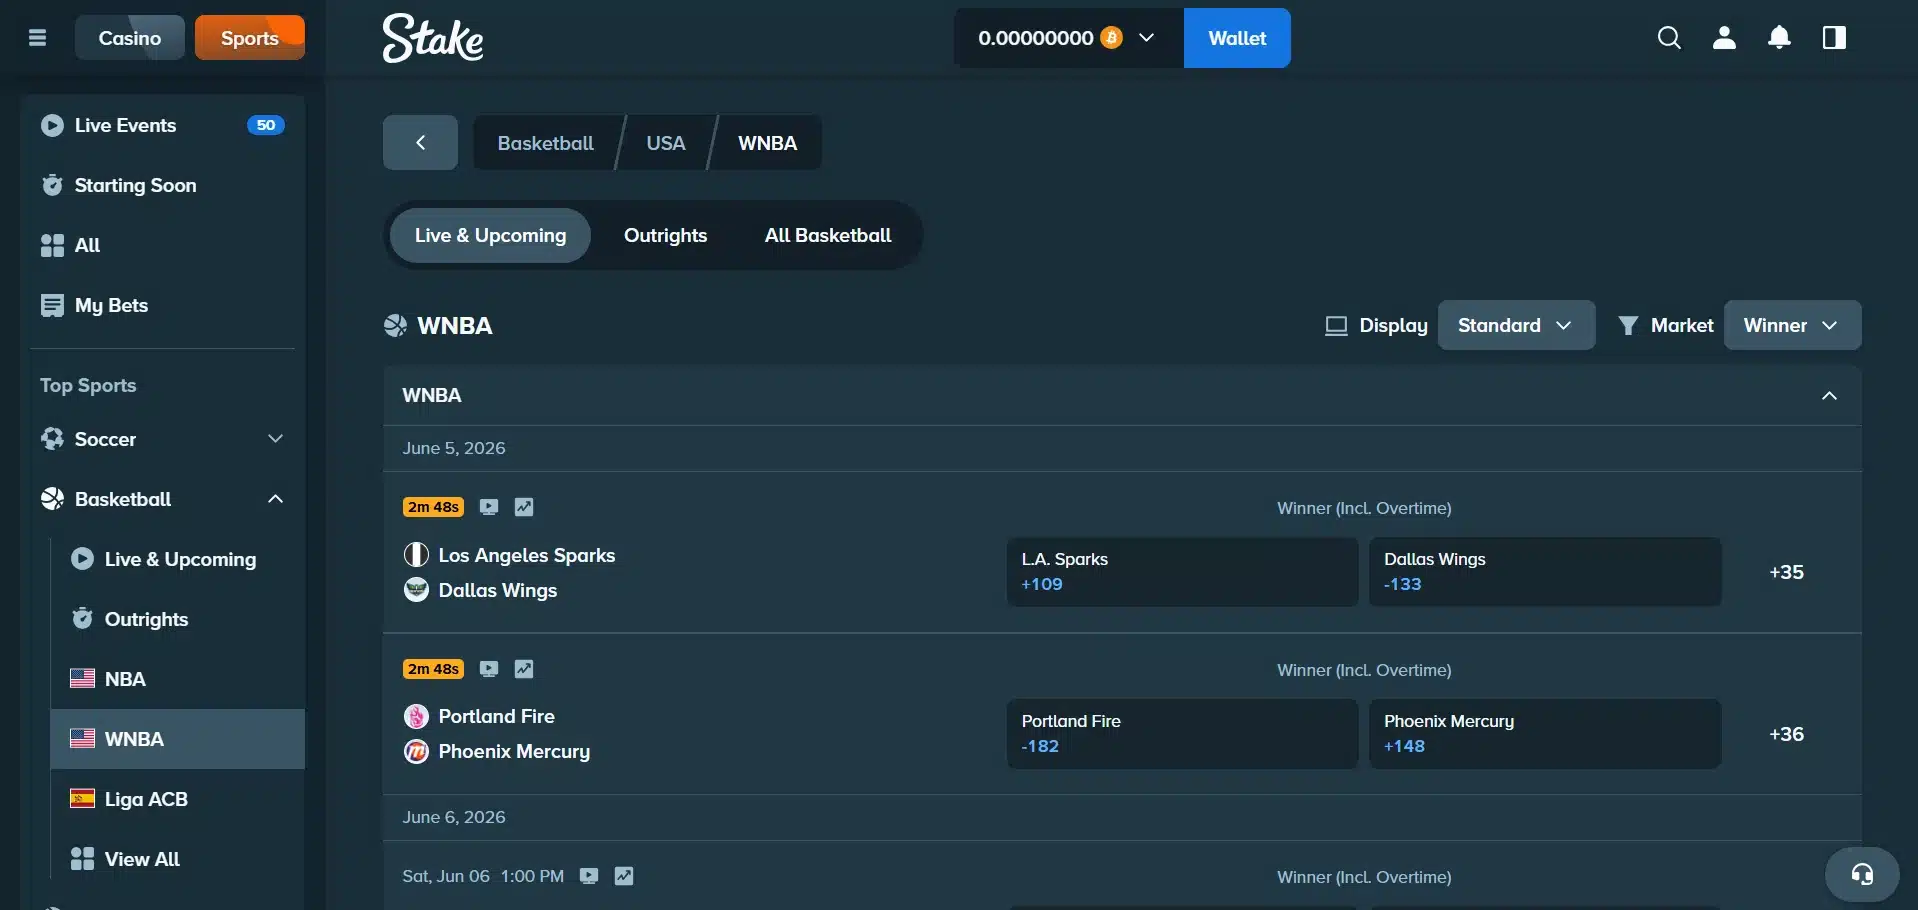Open the Phoenix Mercury match name
The height and width of the screenshot is (910, 1918).
click(514, 751)
